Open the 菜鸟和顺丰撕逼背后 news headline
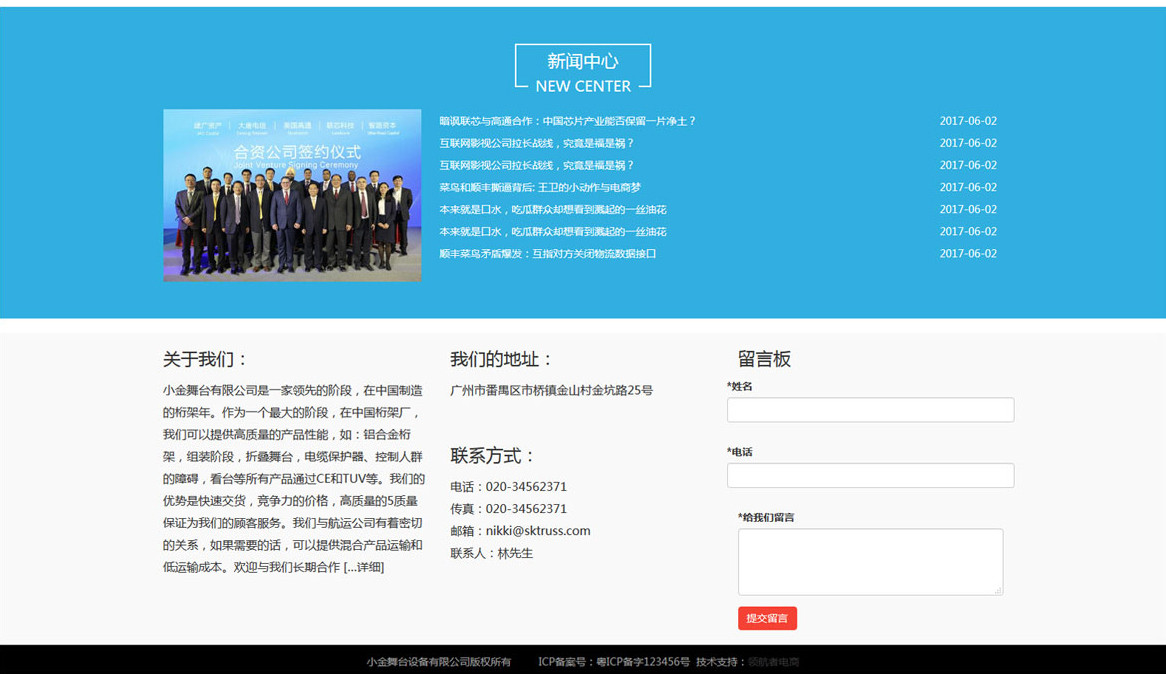 tap(540, 187)
